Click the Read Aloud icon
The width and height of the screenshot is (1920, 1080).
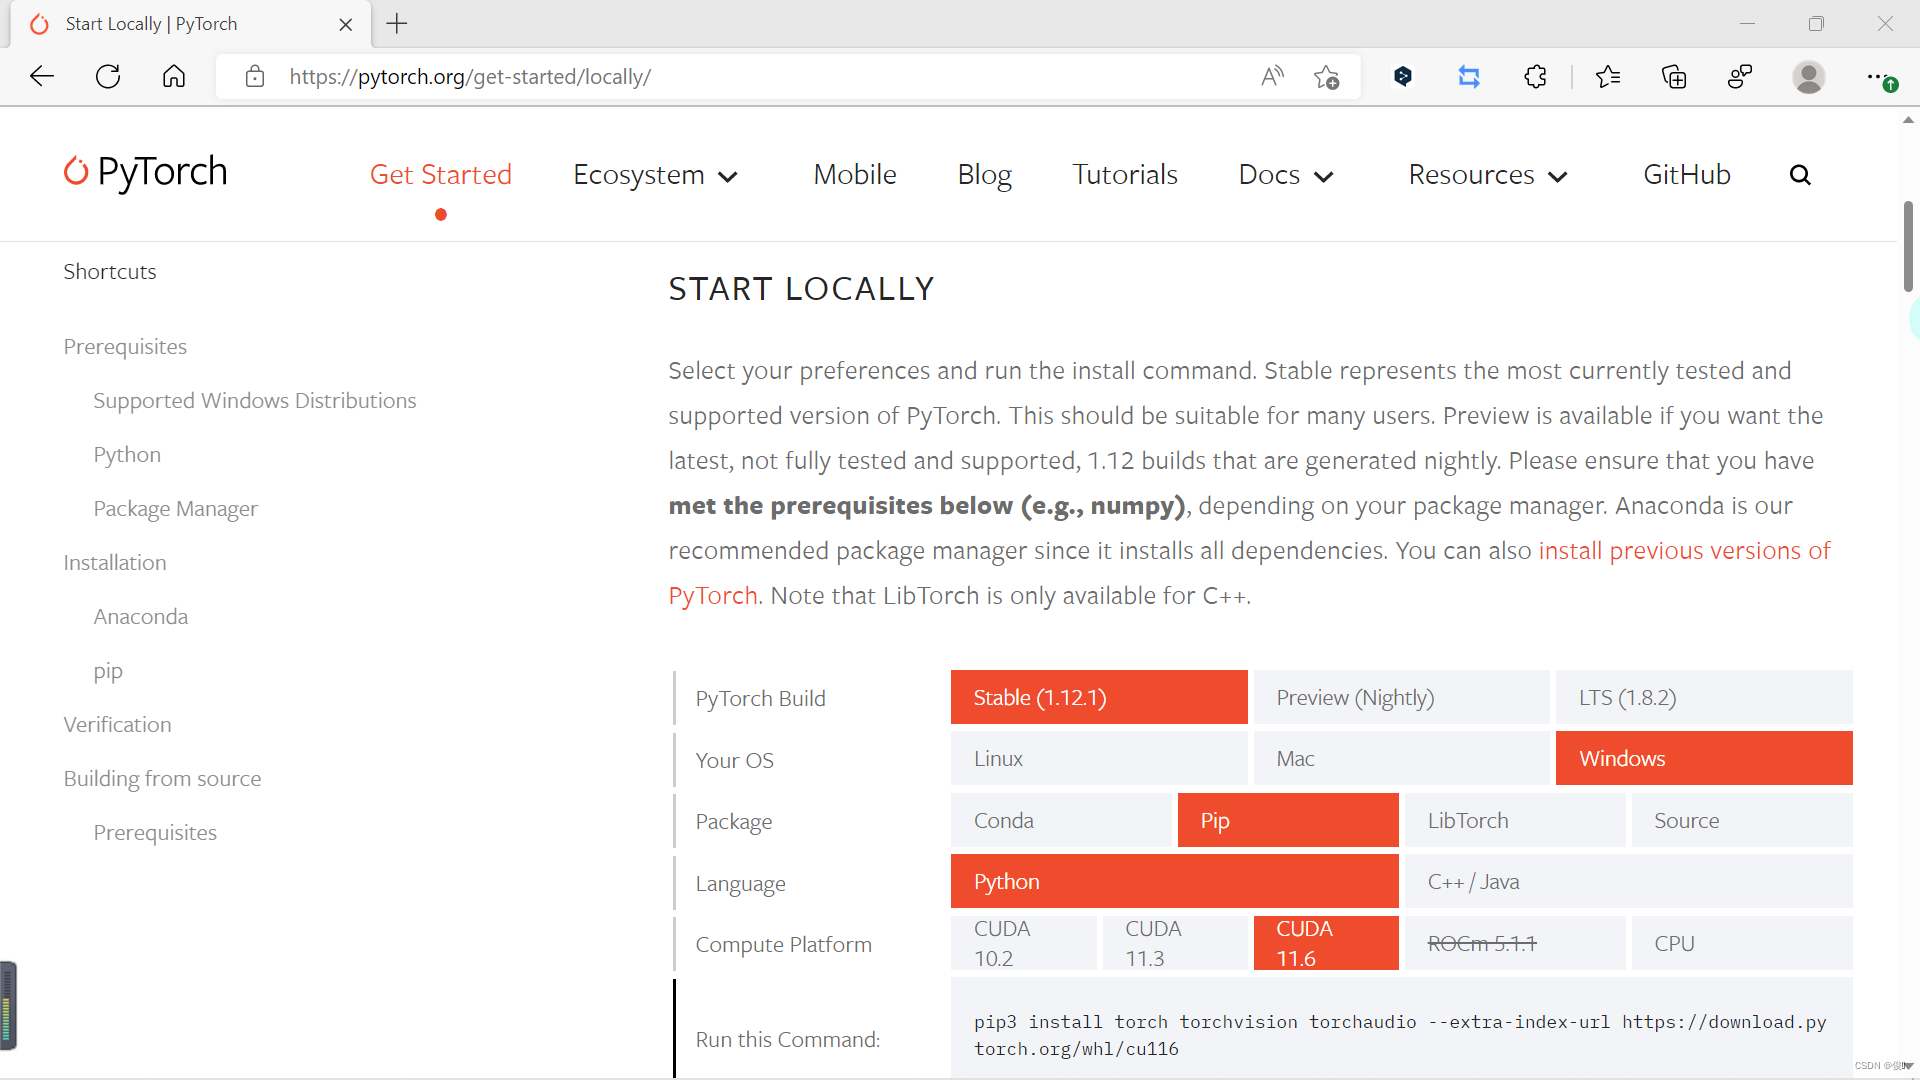[x=1272, y=76]
